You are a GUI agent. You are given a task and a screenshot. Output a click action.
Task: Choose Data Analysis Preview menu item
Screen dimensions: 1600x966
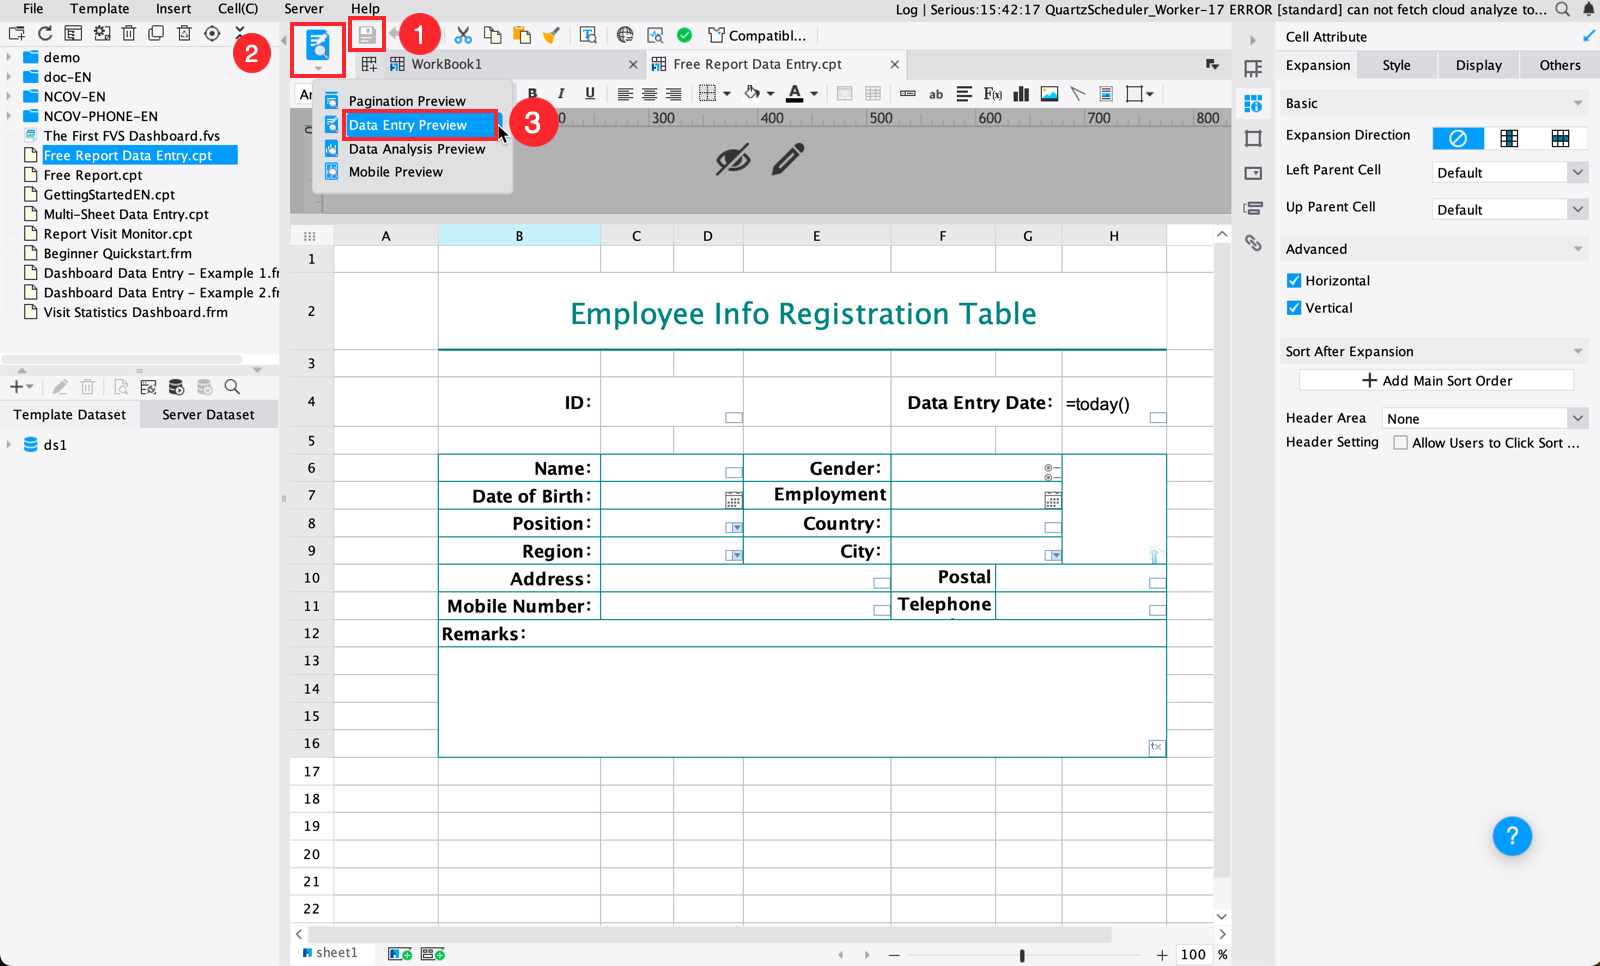click(x=416, y=149)
